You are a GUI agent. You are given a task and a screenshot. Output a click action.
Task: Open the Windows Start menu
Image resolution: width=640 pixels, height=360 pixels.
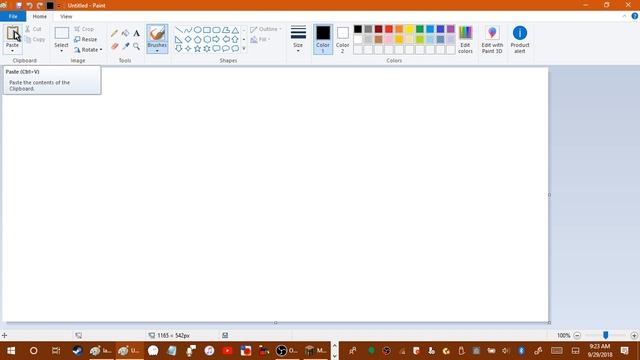click(x=11, y=351)
